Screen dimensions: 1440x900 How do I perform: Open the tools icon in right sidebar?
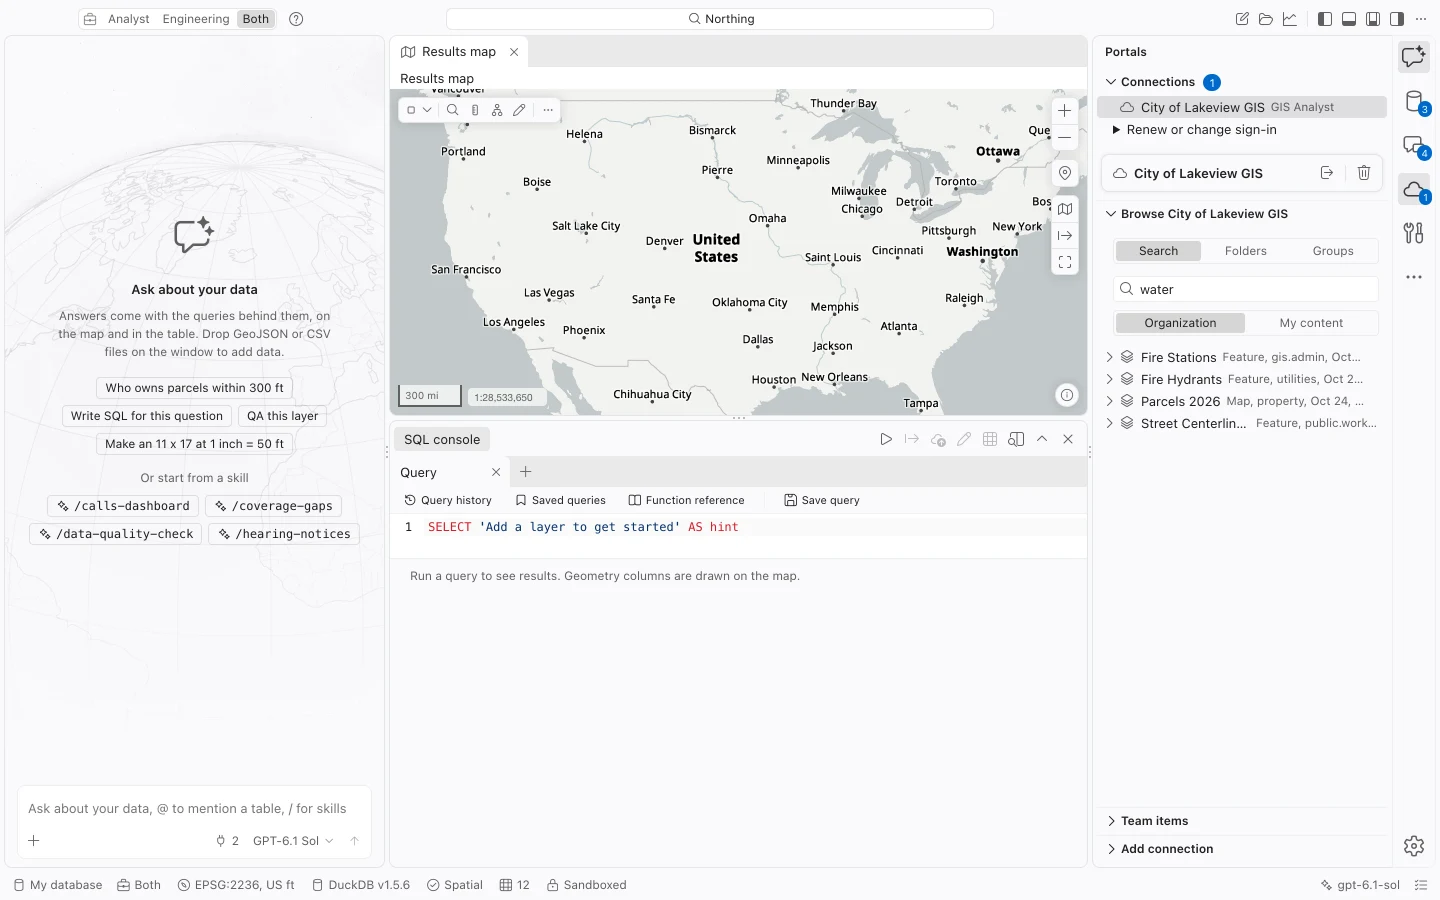(x=1414, y=233)
